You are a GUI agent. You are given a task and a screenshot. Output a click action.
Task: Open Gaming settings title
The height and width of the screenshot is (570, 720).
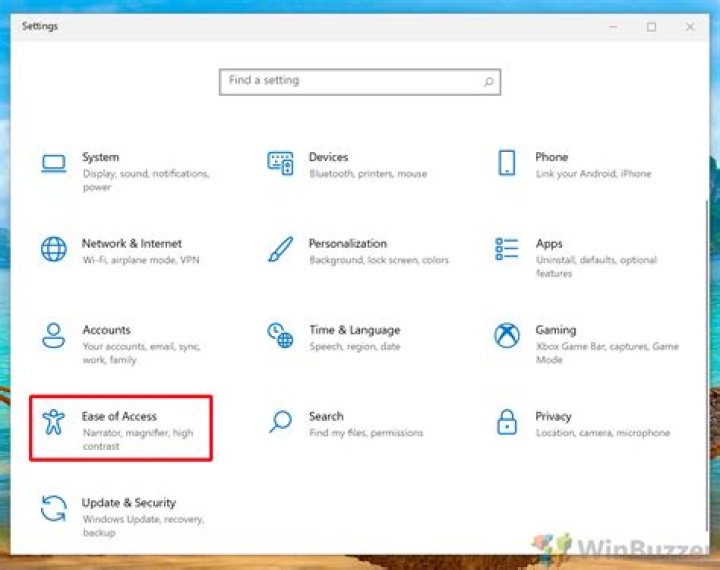click(x=556, y=330)
